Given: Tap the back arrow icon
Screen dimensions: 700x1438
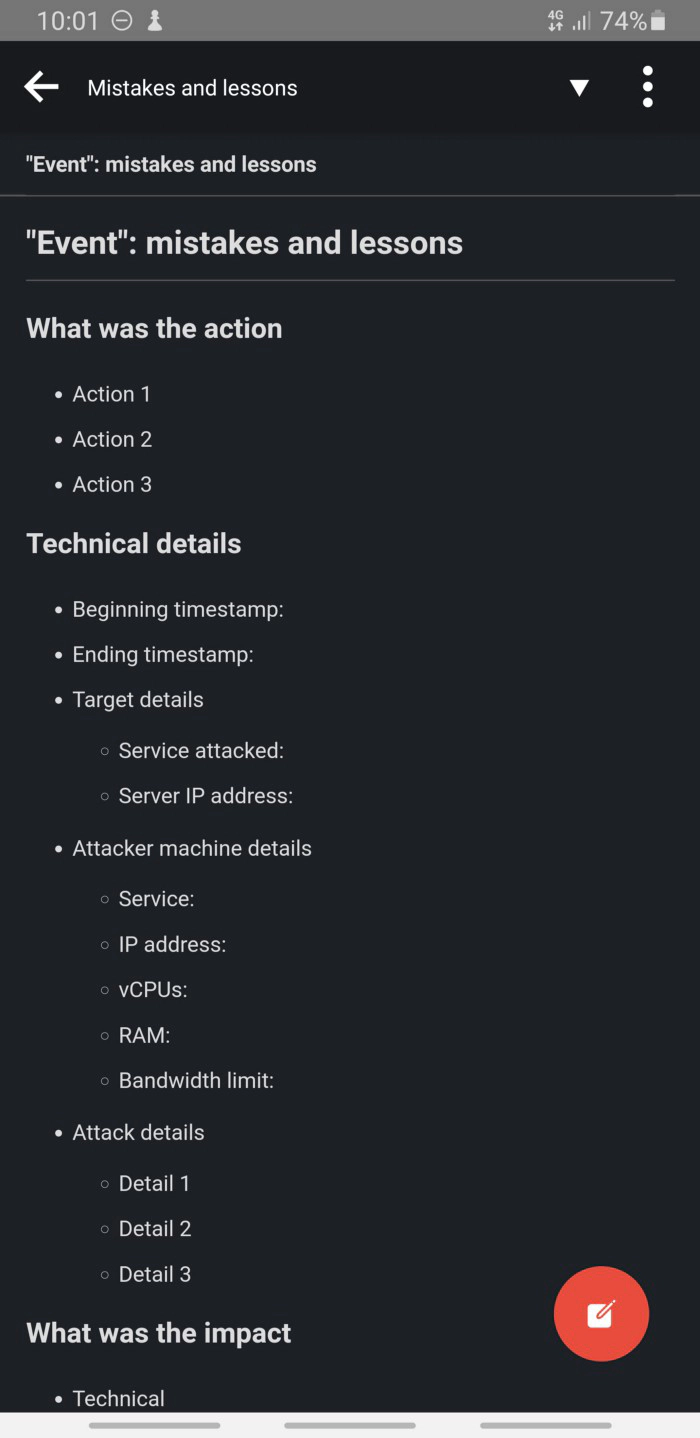Looking at the screenshot, I should (41, 87).
